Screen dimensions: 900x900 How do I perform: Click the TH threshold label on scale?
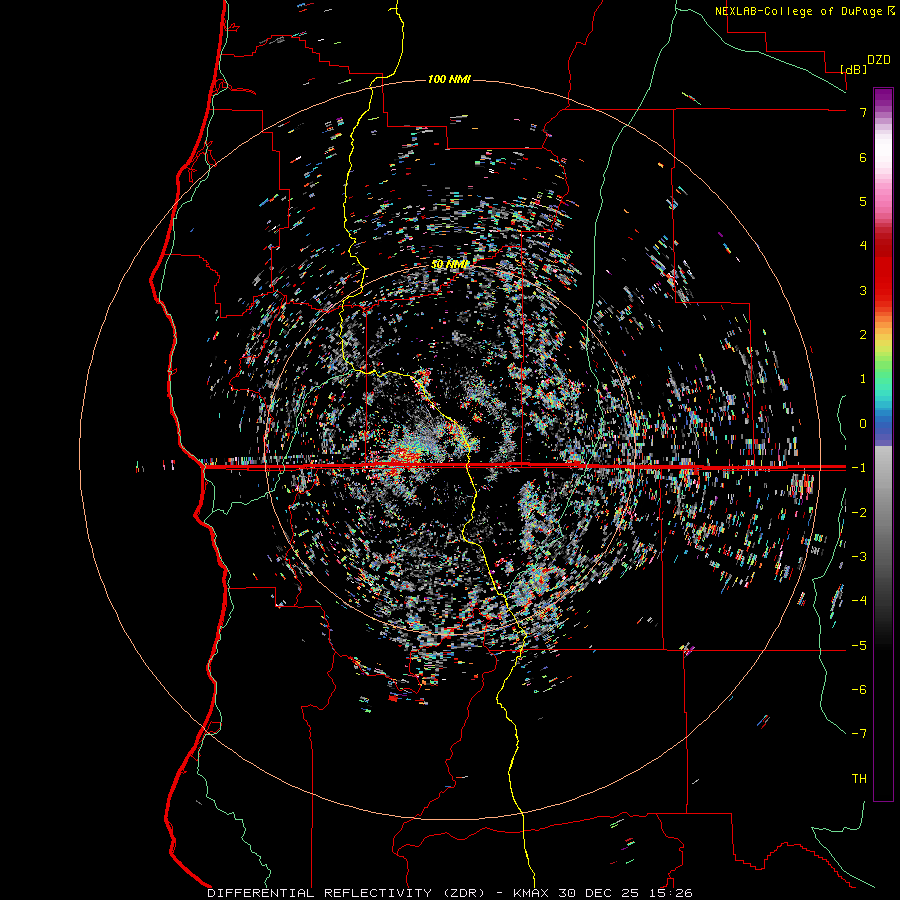pyautogui.click(x=859, y=779)
